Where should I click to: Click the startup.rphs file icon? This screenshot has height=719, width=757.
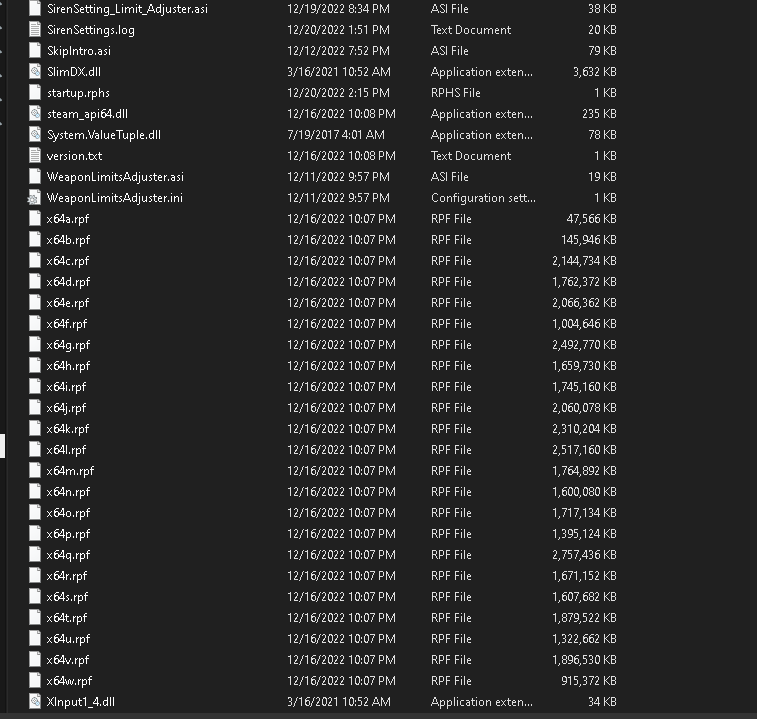tap(37, 93)
